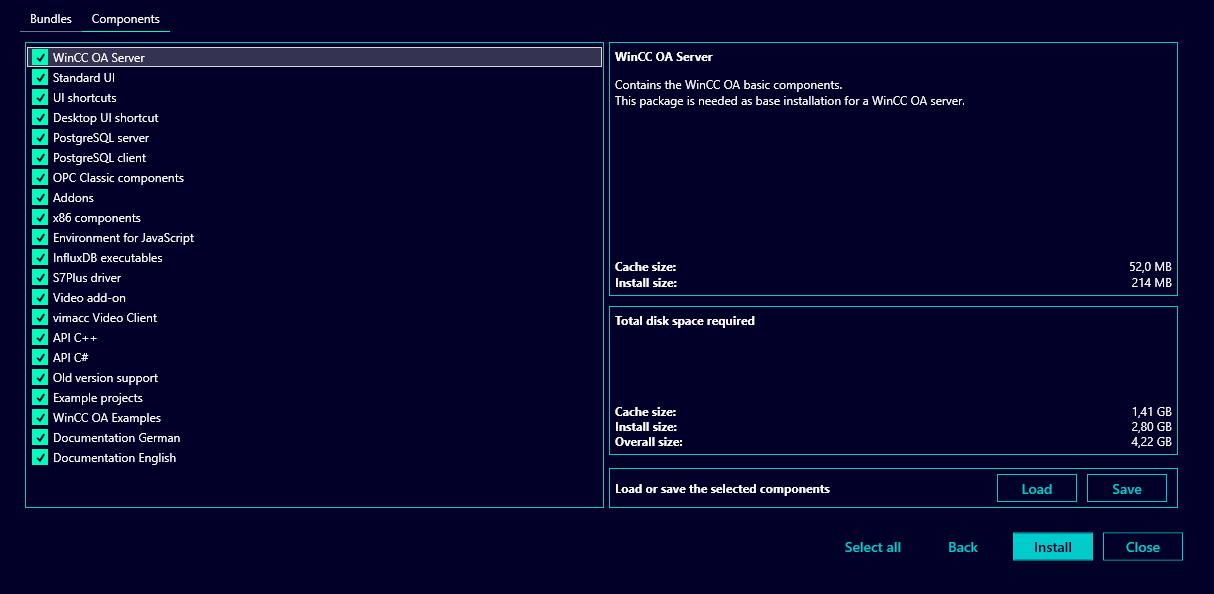Toggle the vimacc Video Client checkbox
The height and width of the screenshot is (594, 1214).
tap(40, 318)
